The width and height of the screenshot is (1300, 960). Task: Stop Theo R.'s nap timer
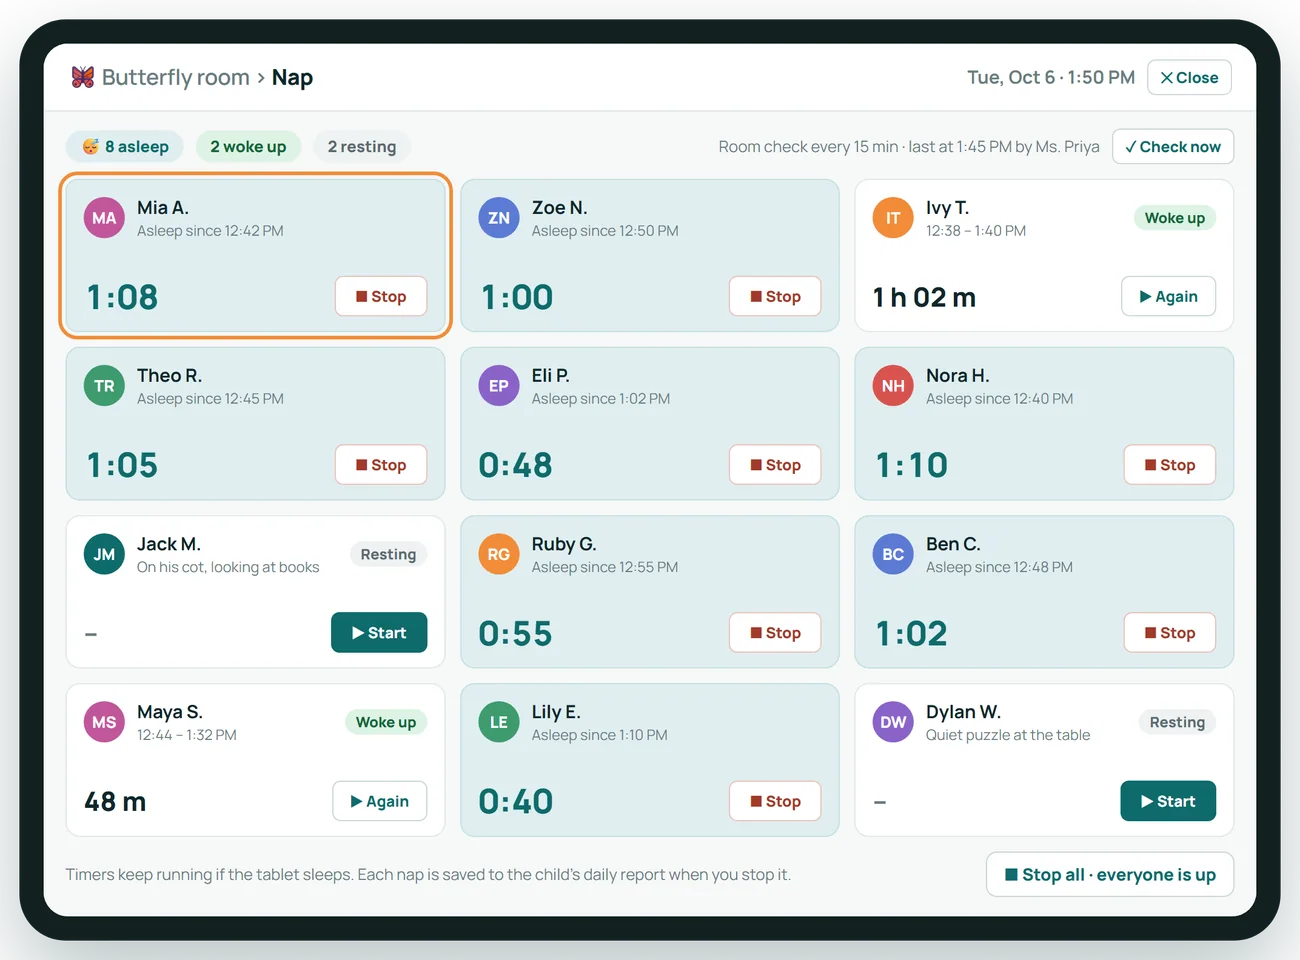pos(381,465)
